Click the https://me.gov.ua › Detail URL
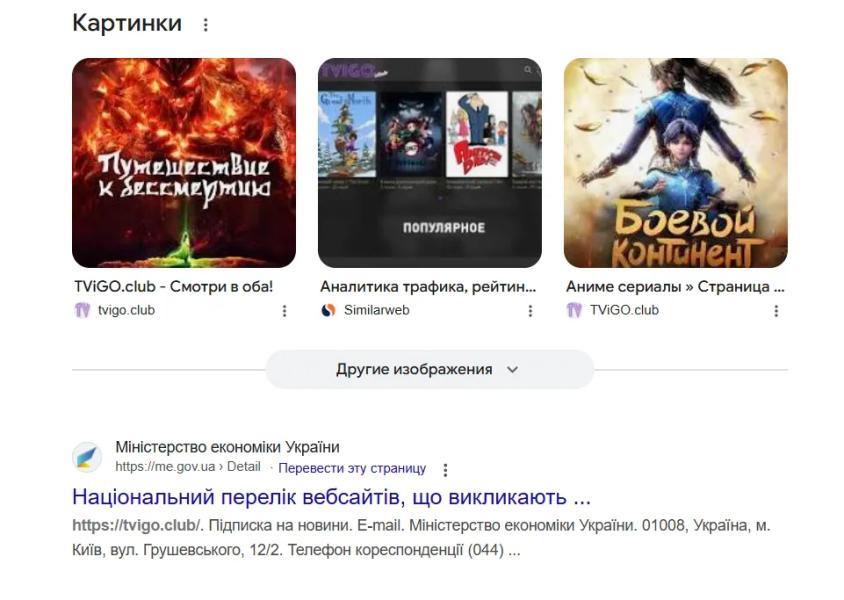Screen dimensions: 844x600 188,467
